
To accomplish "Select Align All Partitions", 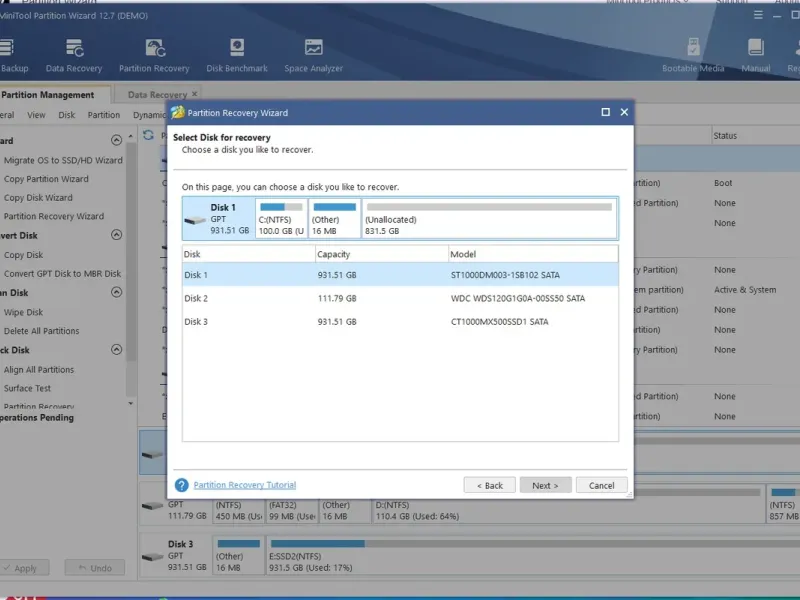I will tap(39, 369).
